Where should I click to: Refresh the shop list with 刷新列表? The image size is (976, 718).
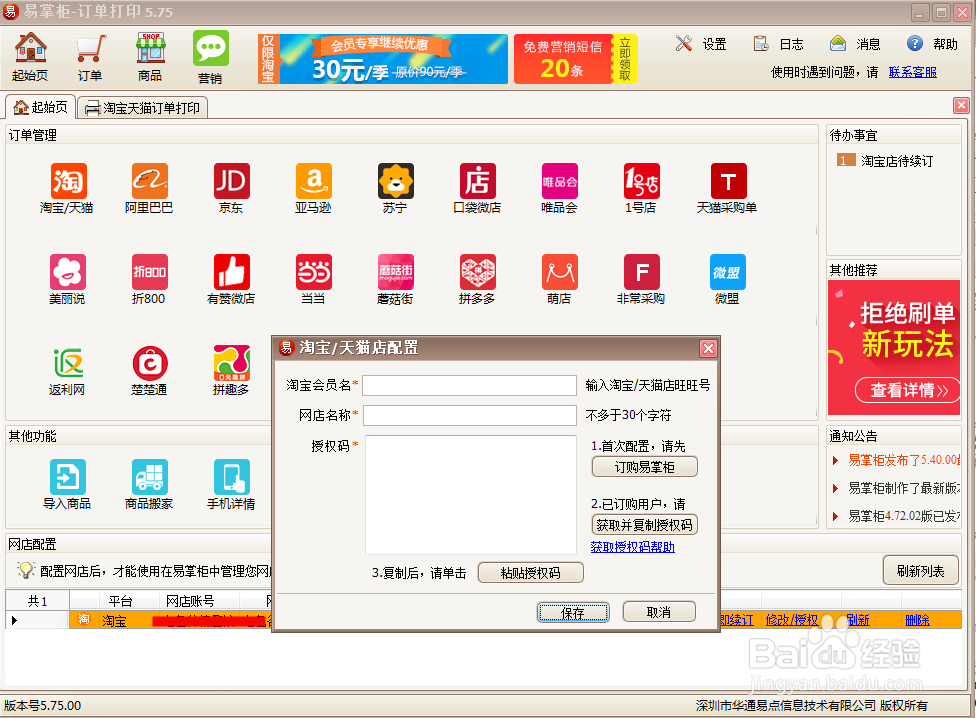pos(921,571)
